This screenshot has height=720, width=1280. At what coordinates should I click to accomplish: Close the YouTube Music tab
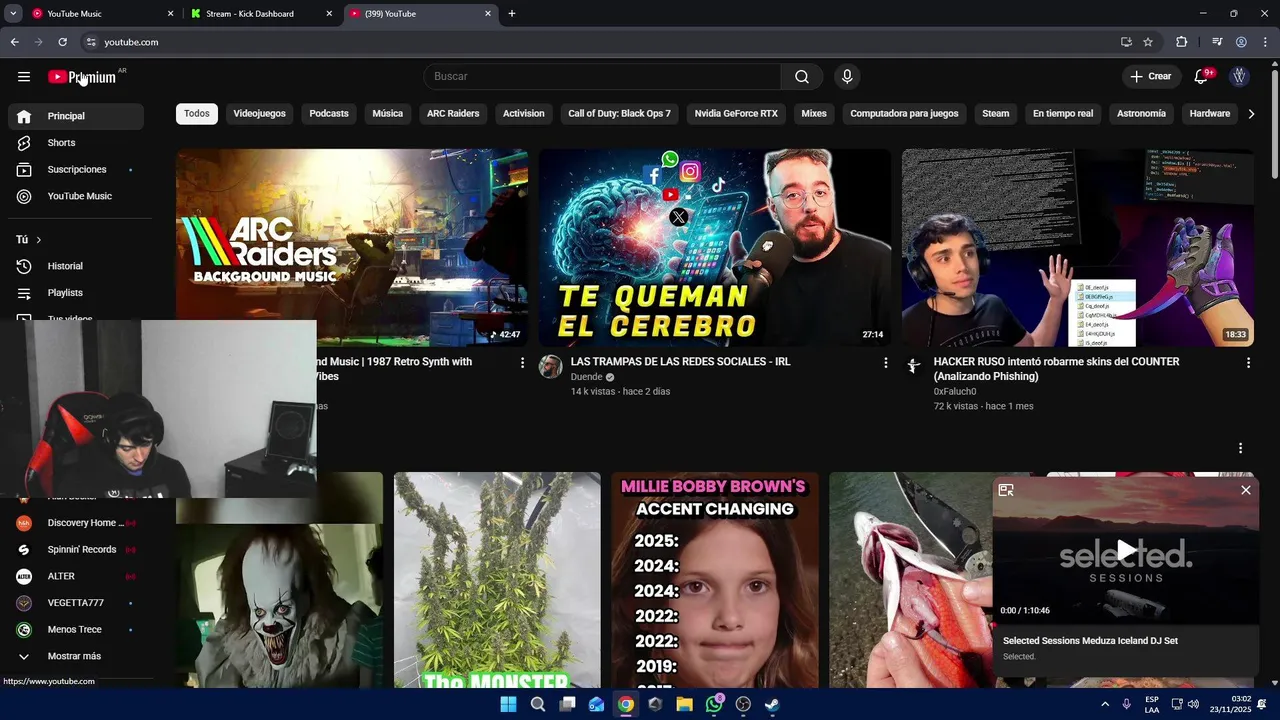click(170, 14)
